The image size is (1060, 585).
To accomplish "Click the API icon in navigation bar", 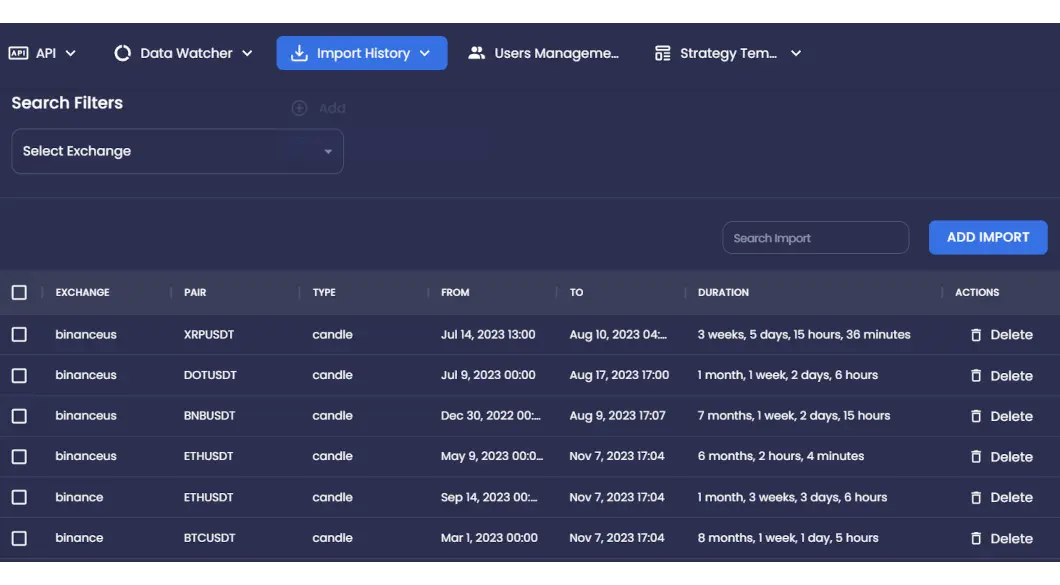I will [x=18, y=53].
